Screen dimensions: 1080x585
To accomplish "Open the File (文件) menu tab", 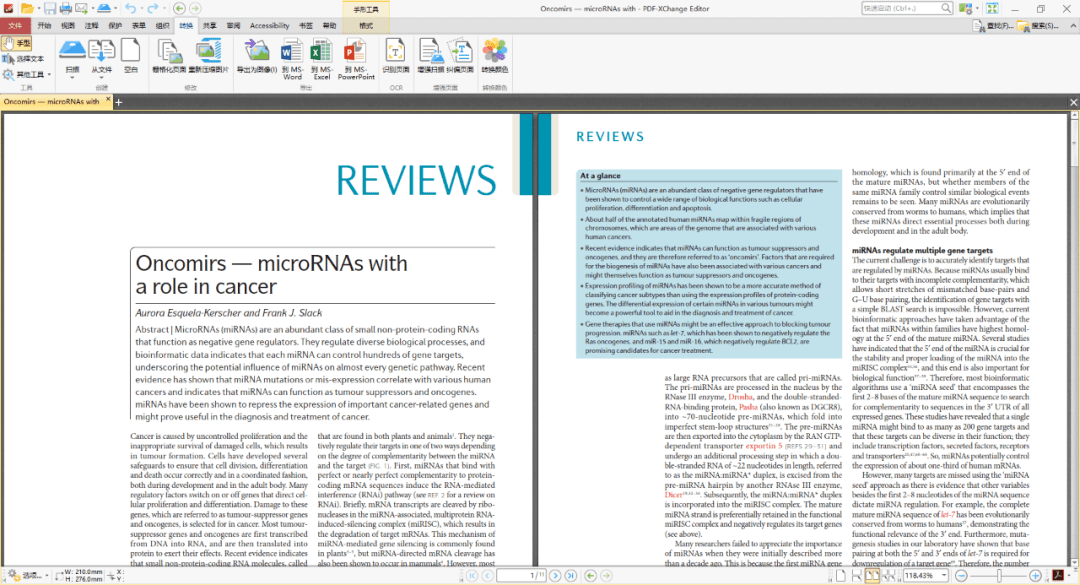I will tap(15, 25).
